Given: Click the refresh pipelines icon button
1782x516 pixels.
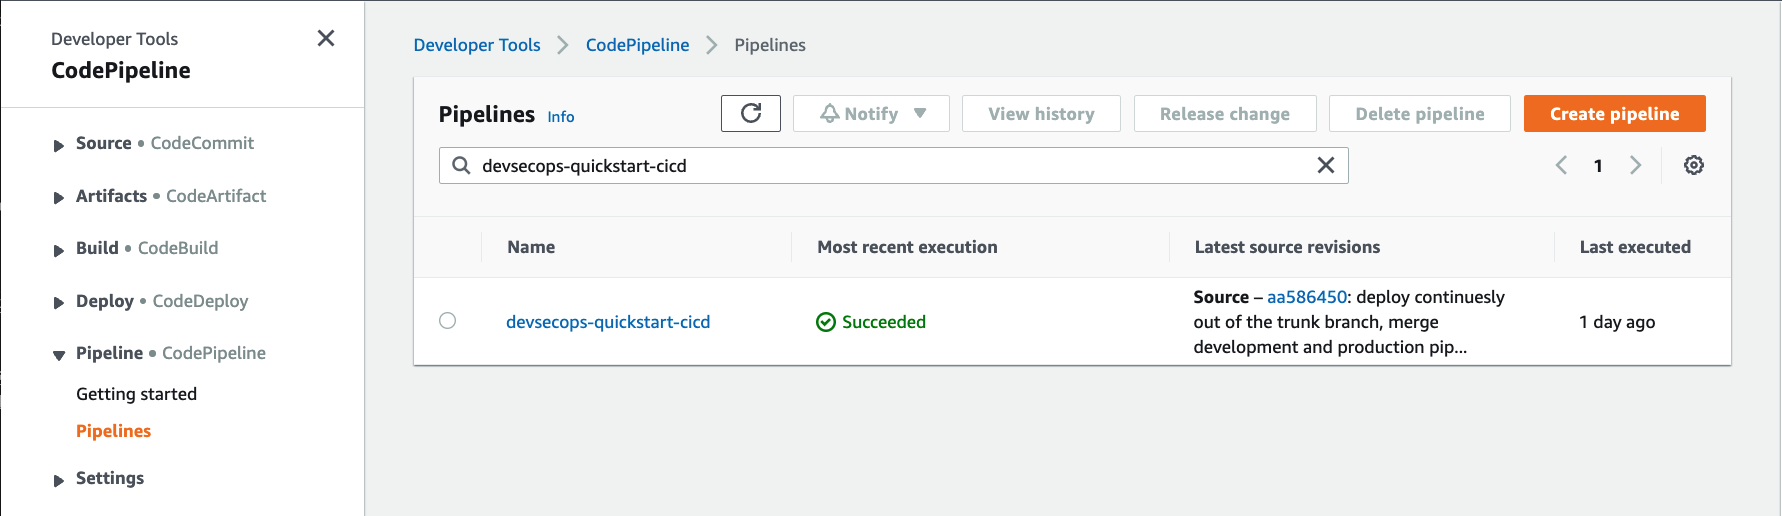Looking at the screenshot, I should (751, 113).
